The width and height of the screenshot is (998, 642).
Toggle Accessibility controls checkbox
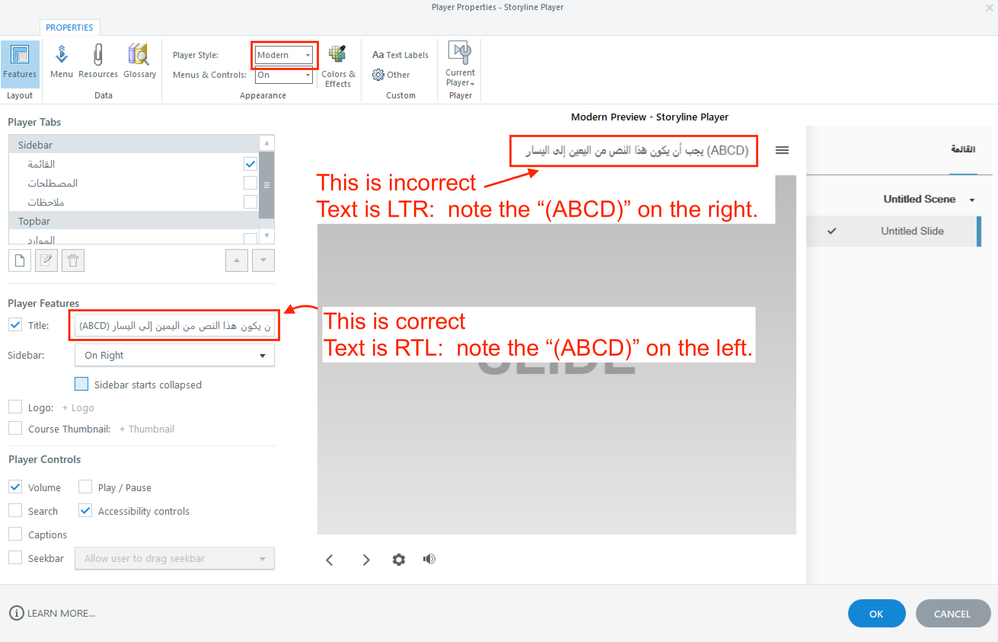coord(85,510)
